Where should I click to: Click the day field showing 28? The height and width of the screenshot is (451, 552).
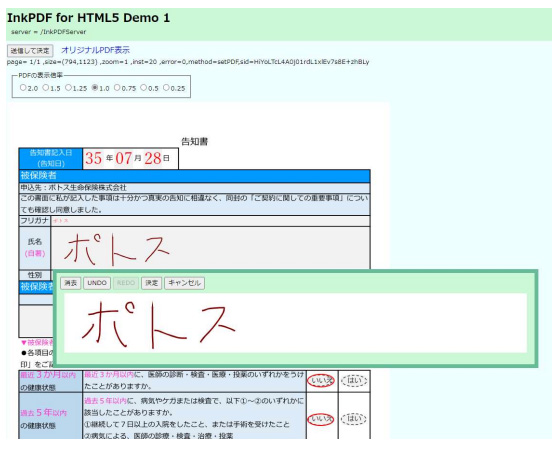coord(153,158)
